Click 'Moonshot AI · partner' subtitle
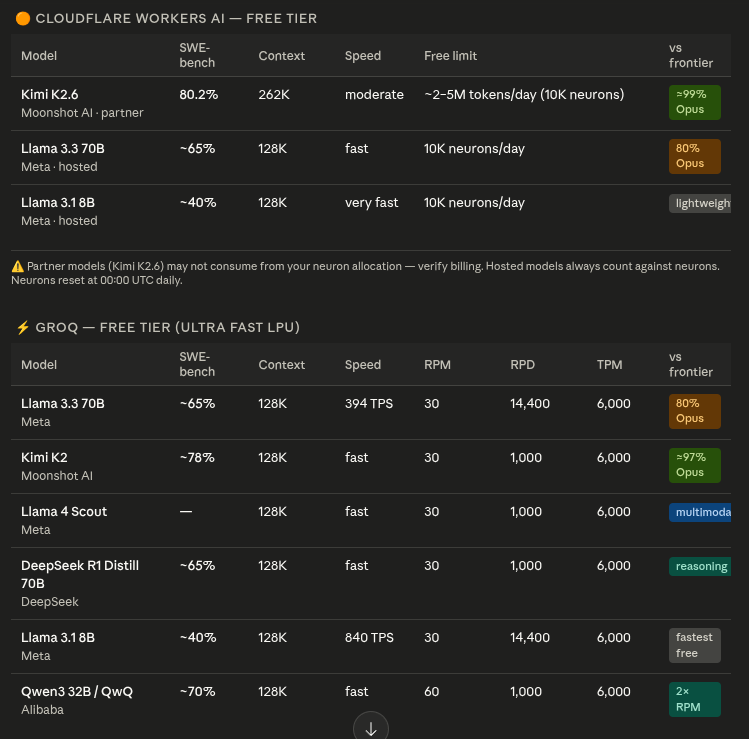Viewport: 749px width, 739px height. 82,113
